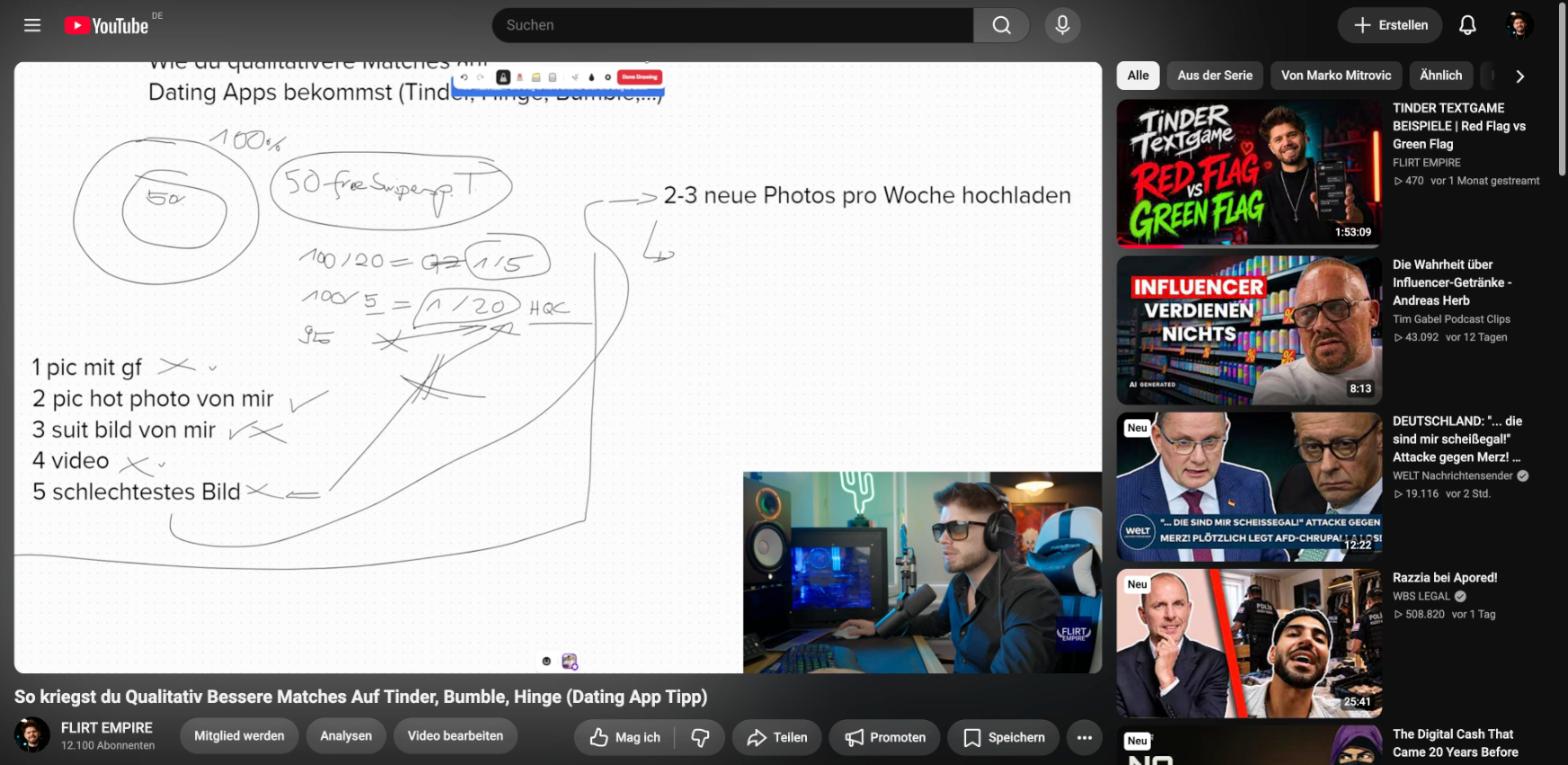Image resolution: width=1568 pixels, height=765 pixels.
Task: Open the more actions three-dot menu
Action: (1084, 737)
